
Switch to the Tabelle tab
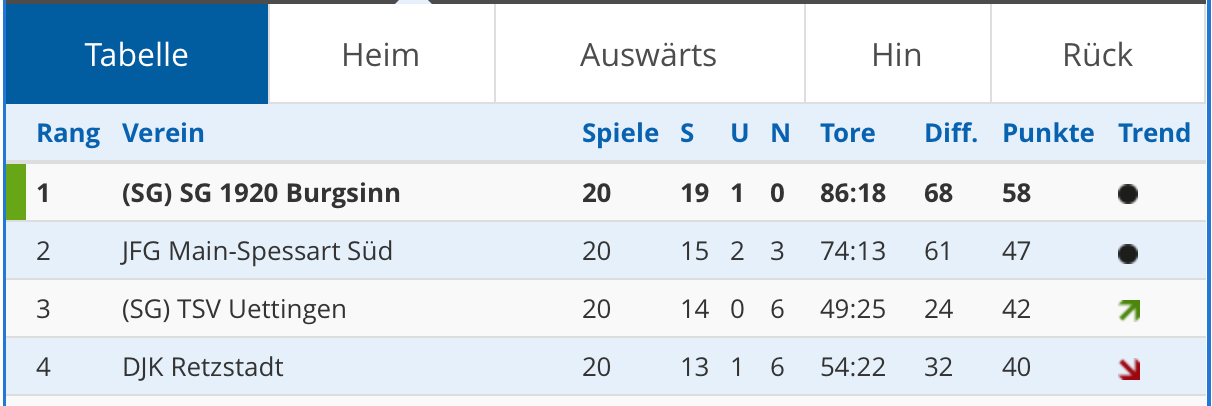click(137, 54)
